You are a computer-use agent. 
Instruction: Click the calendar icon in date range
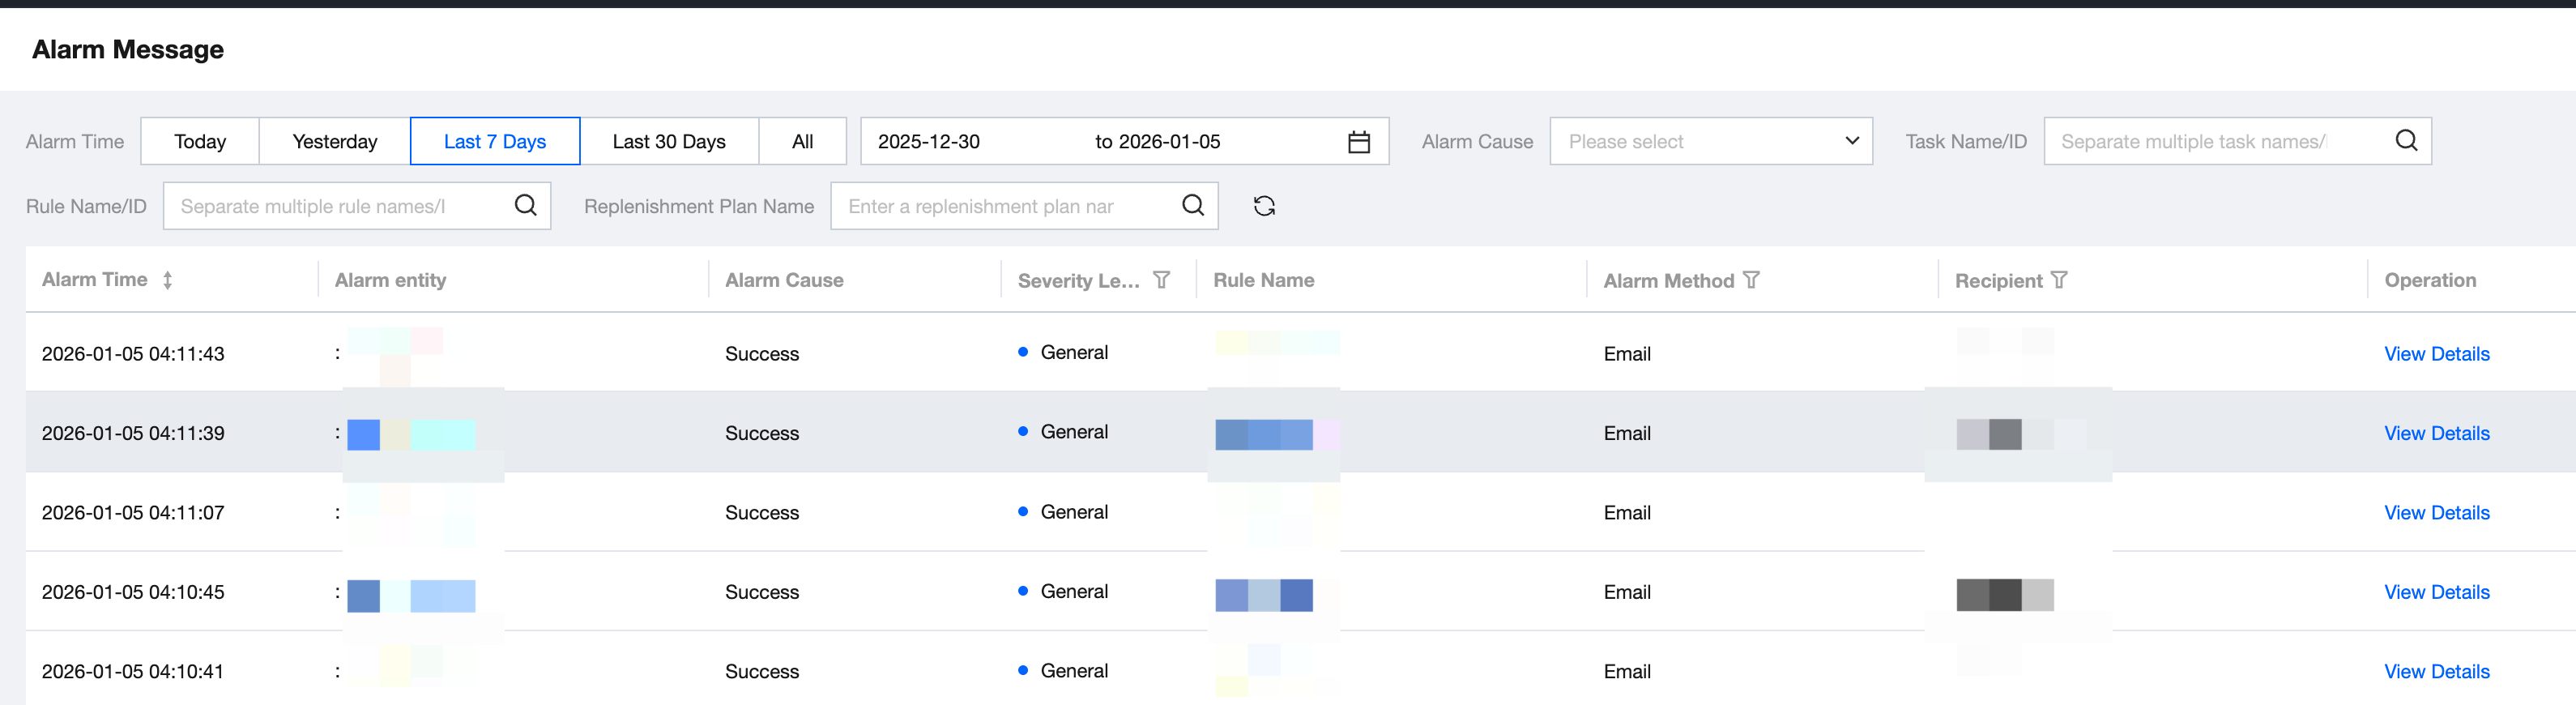point(1358,142)
